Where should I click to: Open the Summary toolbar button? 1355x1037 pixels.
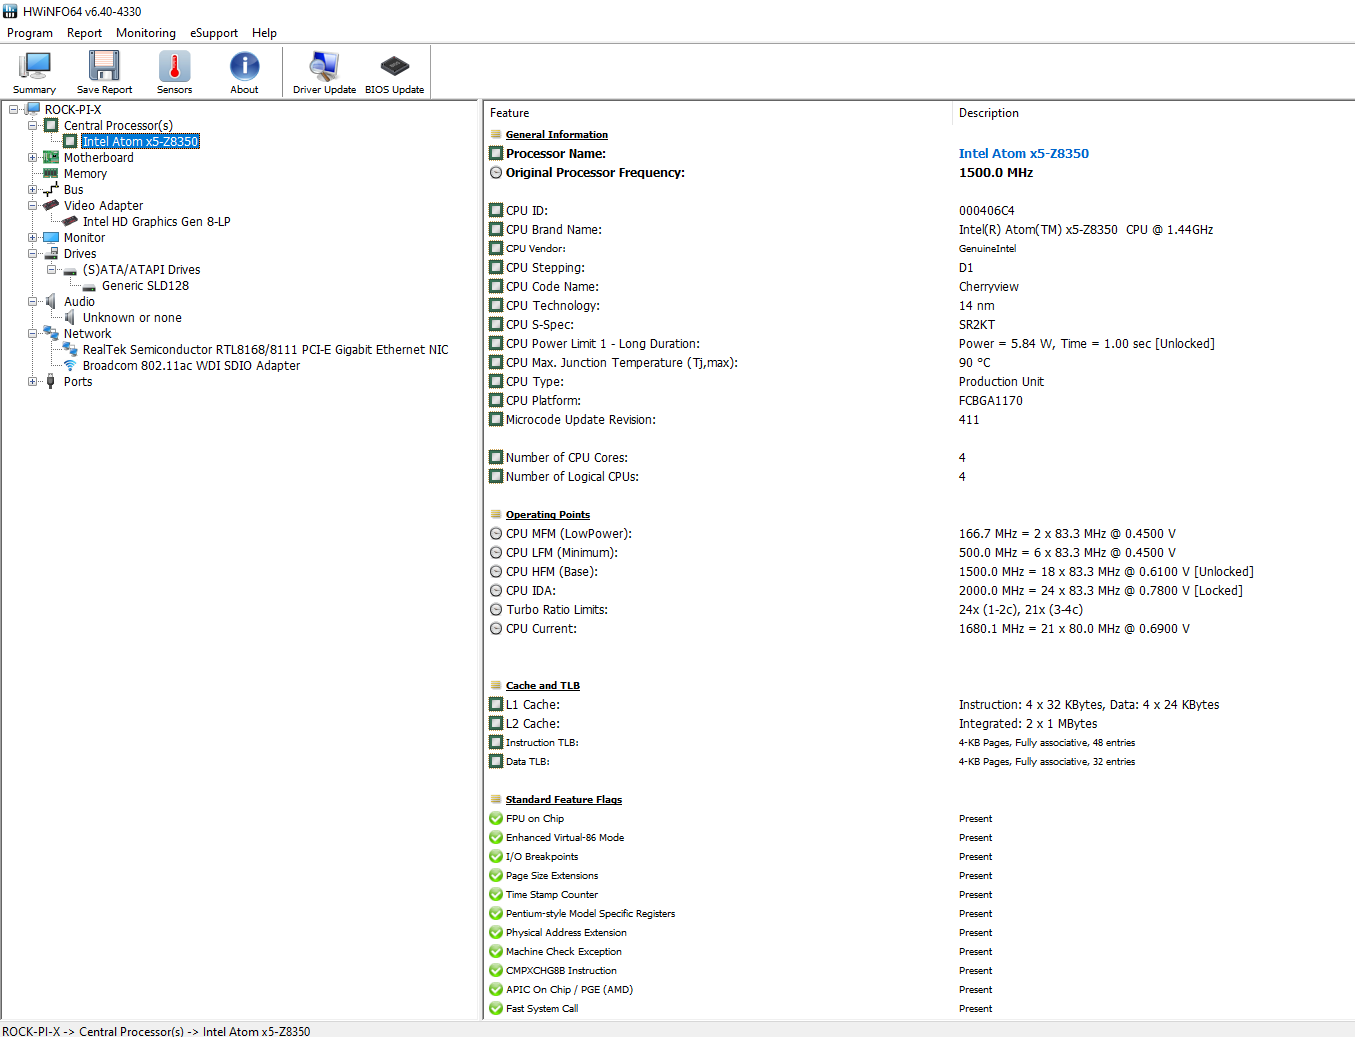35,72
